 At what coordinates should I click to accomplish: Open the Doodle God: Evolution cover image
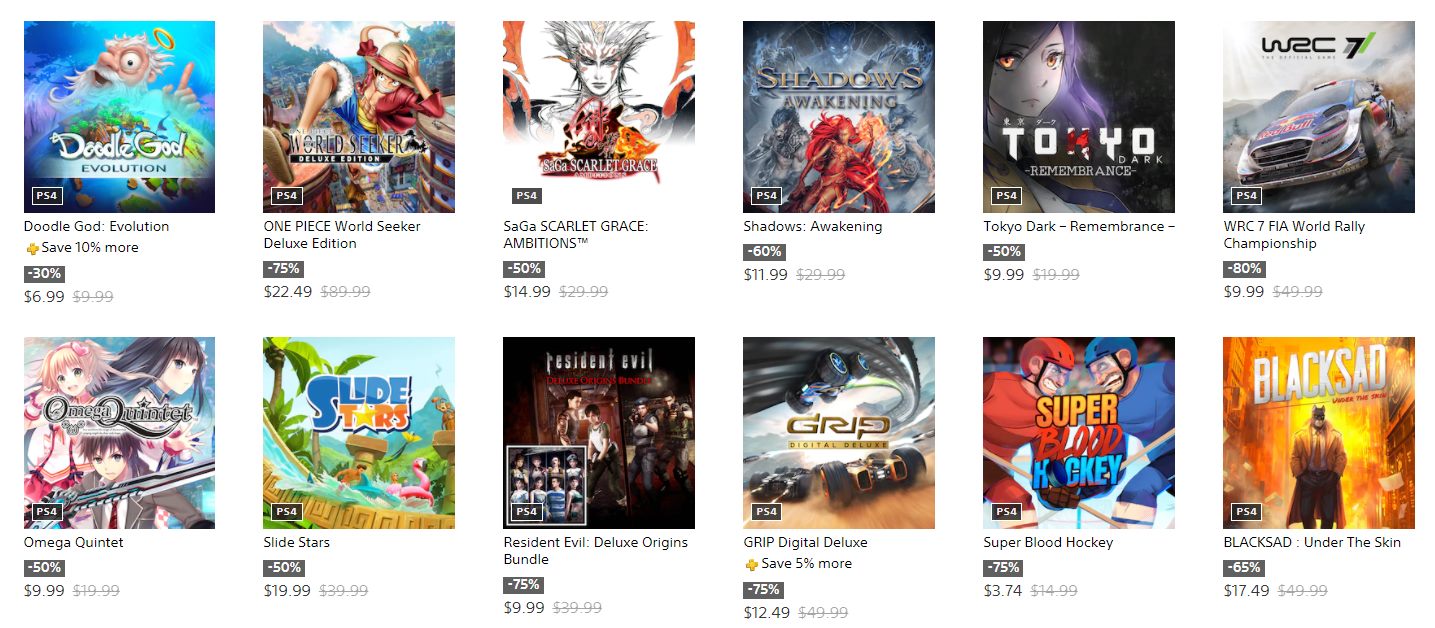click(119, 117)
